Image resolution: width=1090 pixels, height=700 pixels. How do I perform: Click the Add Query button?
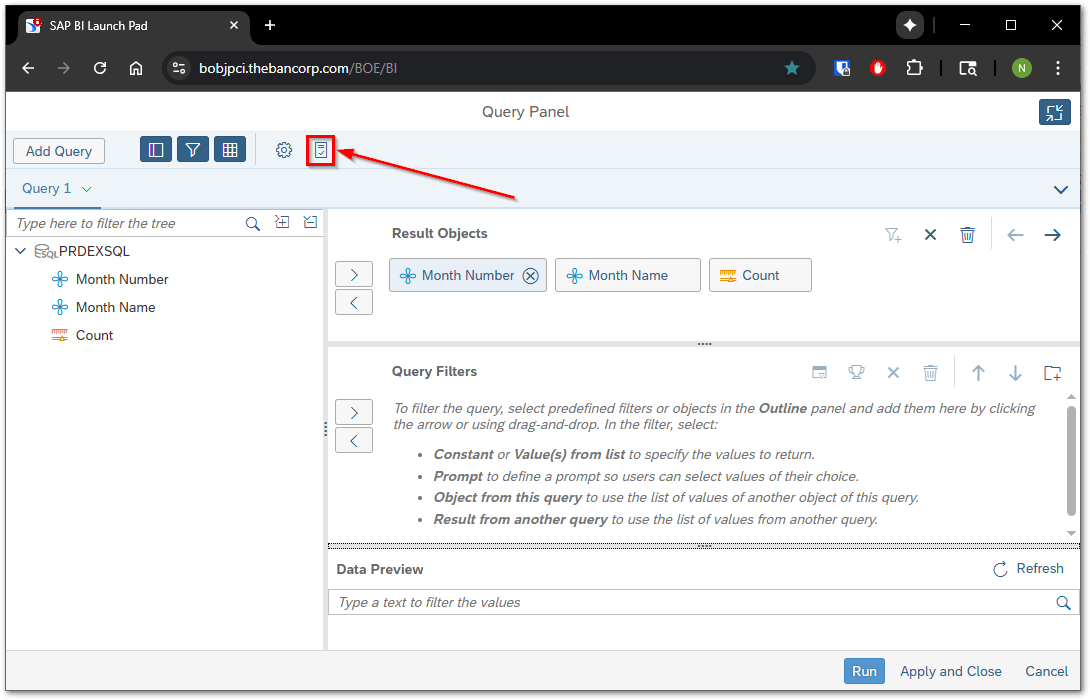coord(59,151)
